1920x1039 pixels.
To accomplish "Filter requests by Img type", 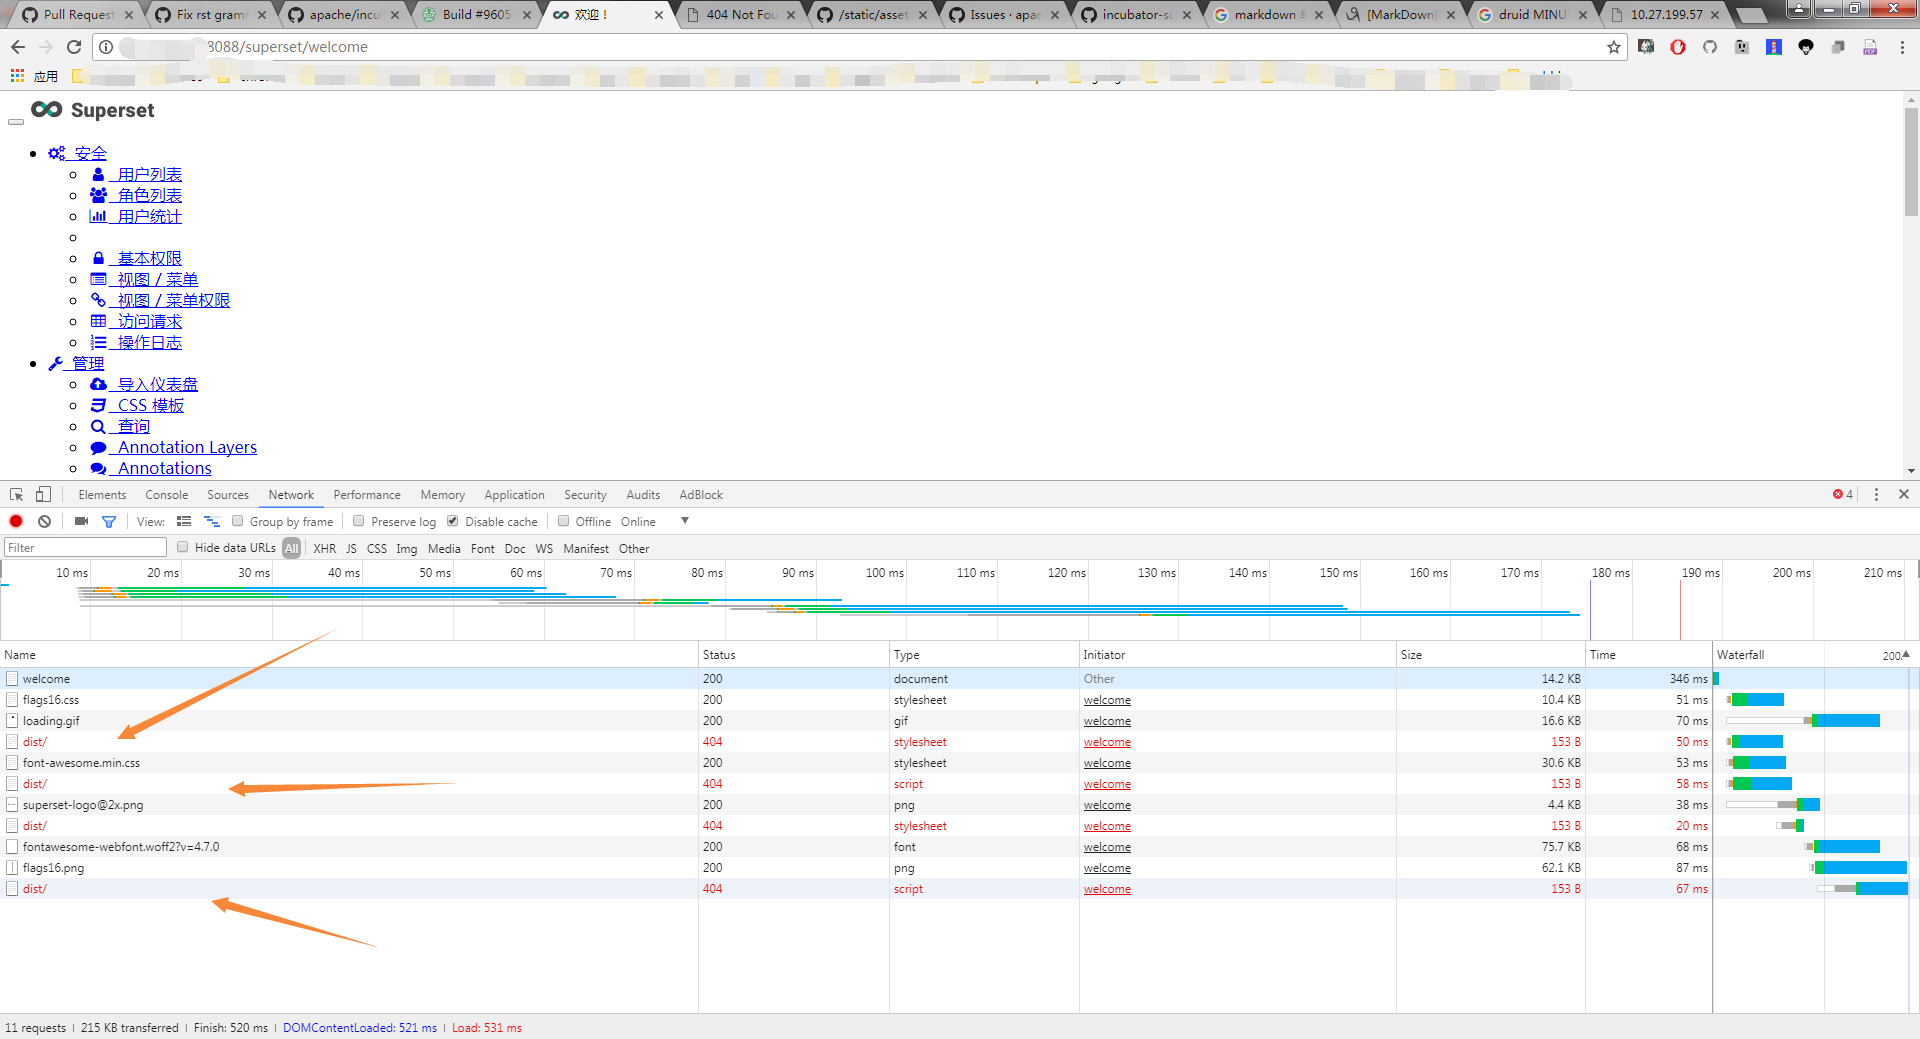I will 406,548.
